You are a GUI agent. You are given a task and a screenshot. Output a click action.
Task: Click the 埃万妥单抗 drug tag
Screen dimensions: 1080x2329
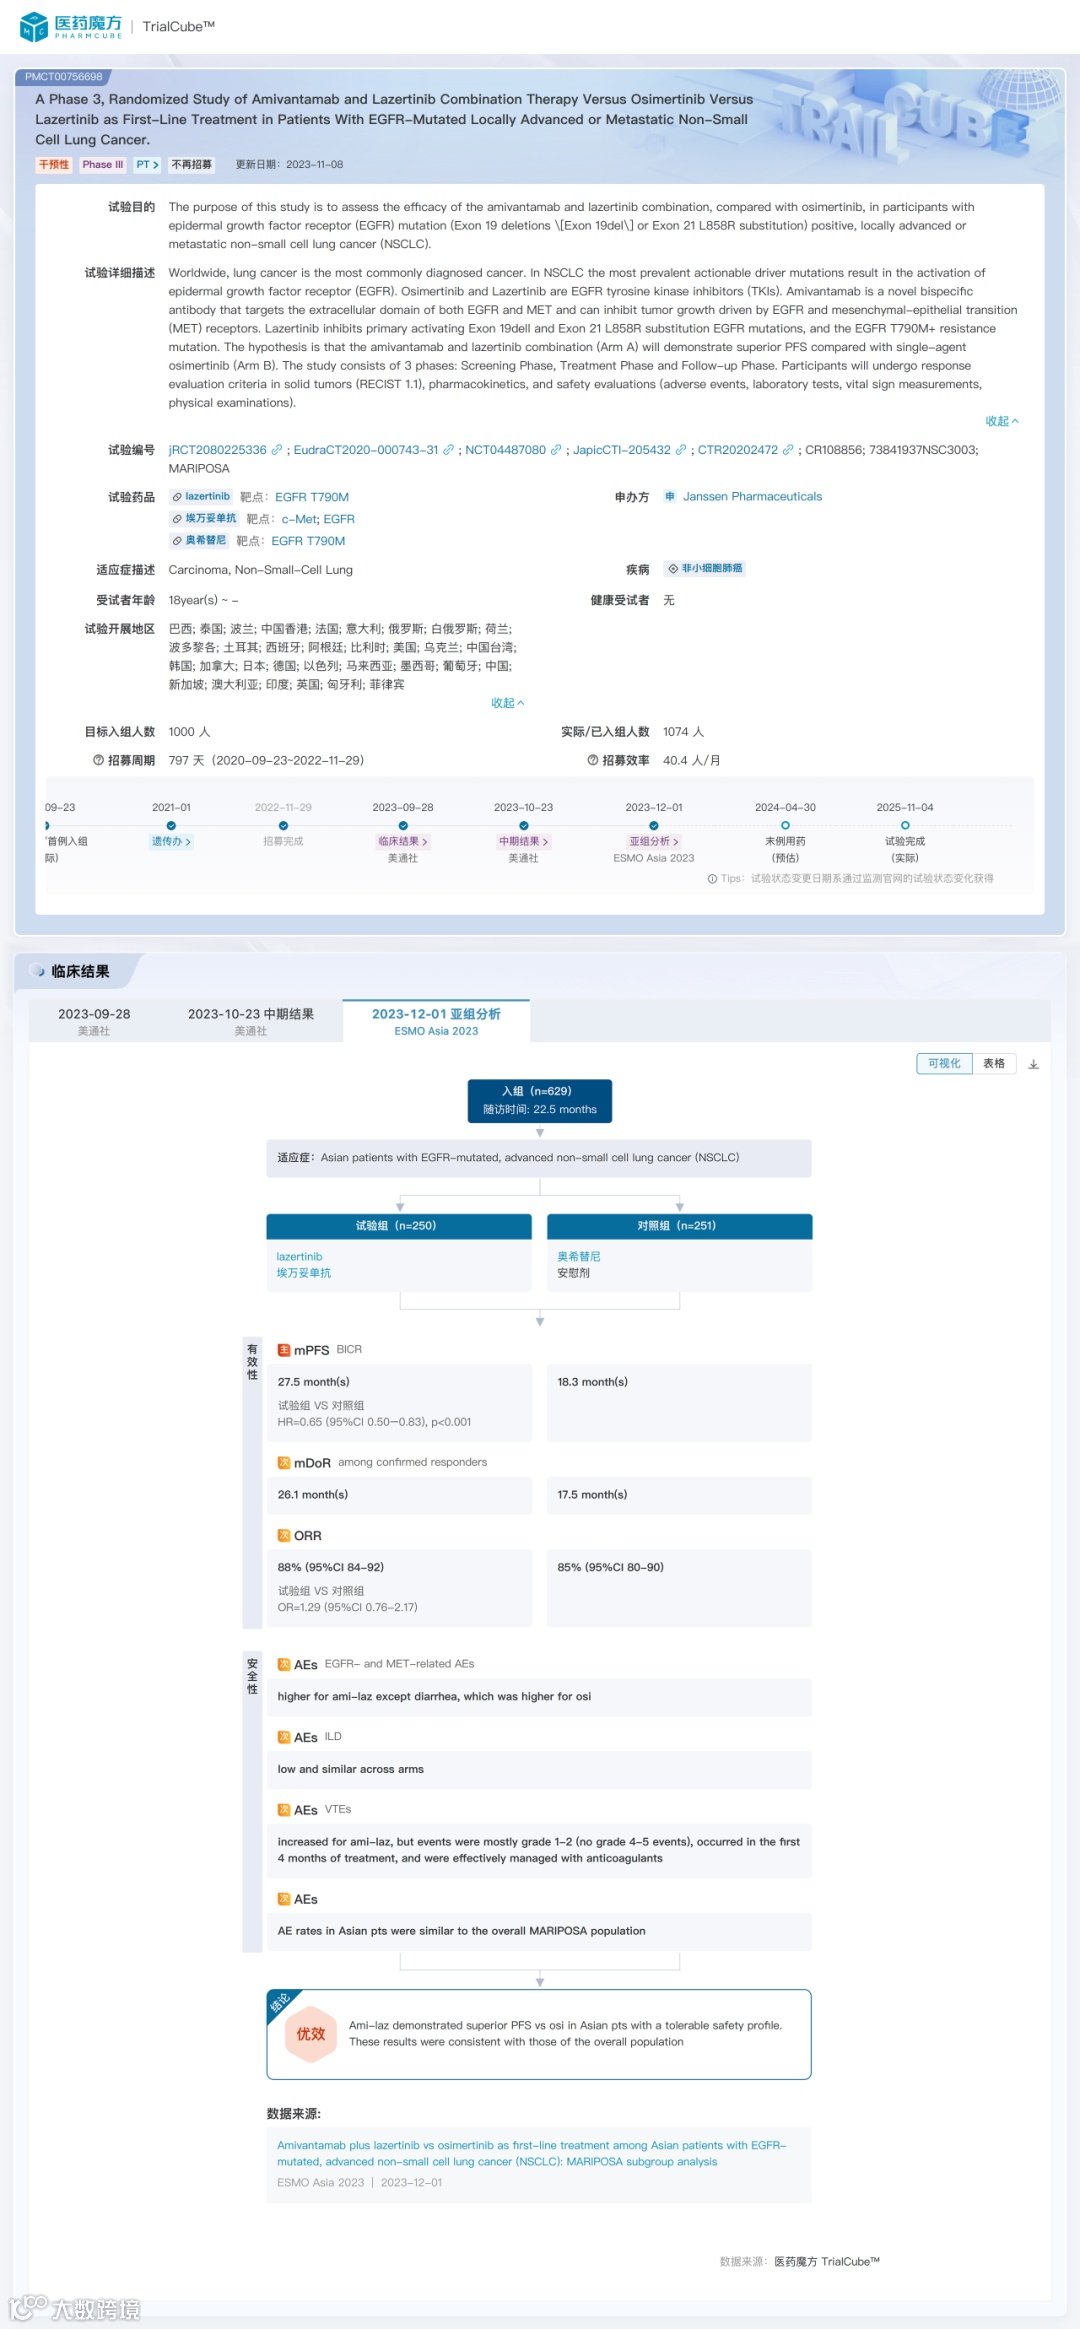click(204, 519)
